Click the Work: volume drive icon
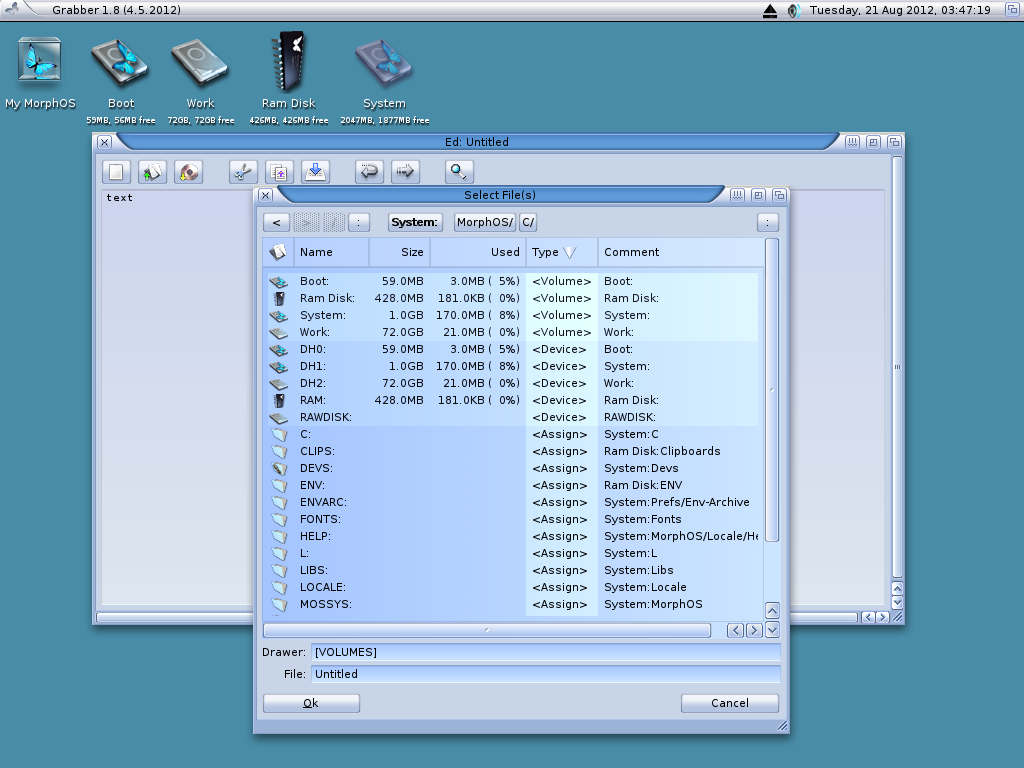Viewport: 1024px width, 768px height. [x=279, y=332]
